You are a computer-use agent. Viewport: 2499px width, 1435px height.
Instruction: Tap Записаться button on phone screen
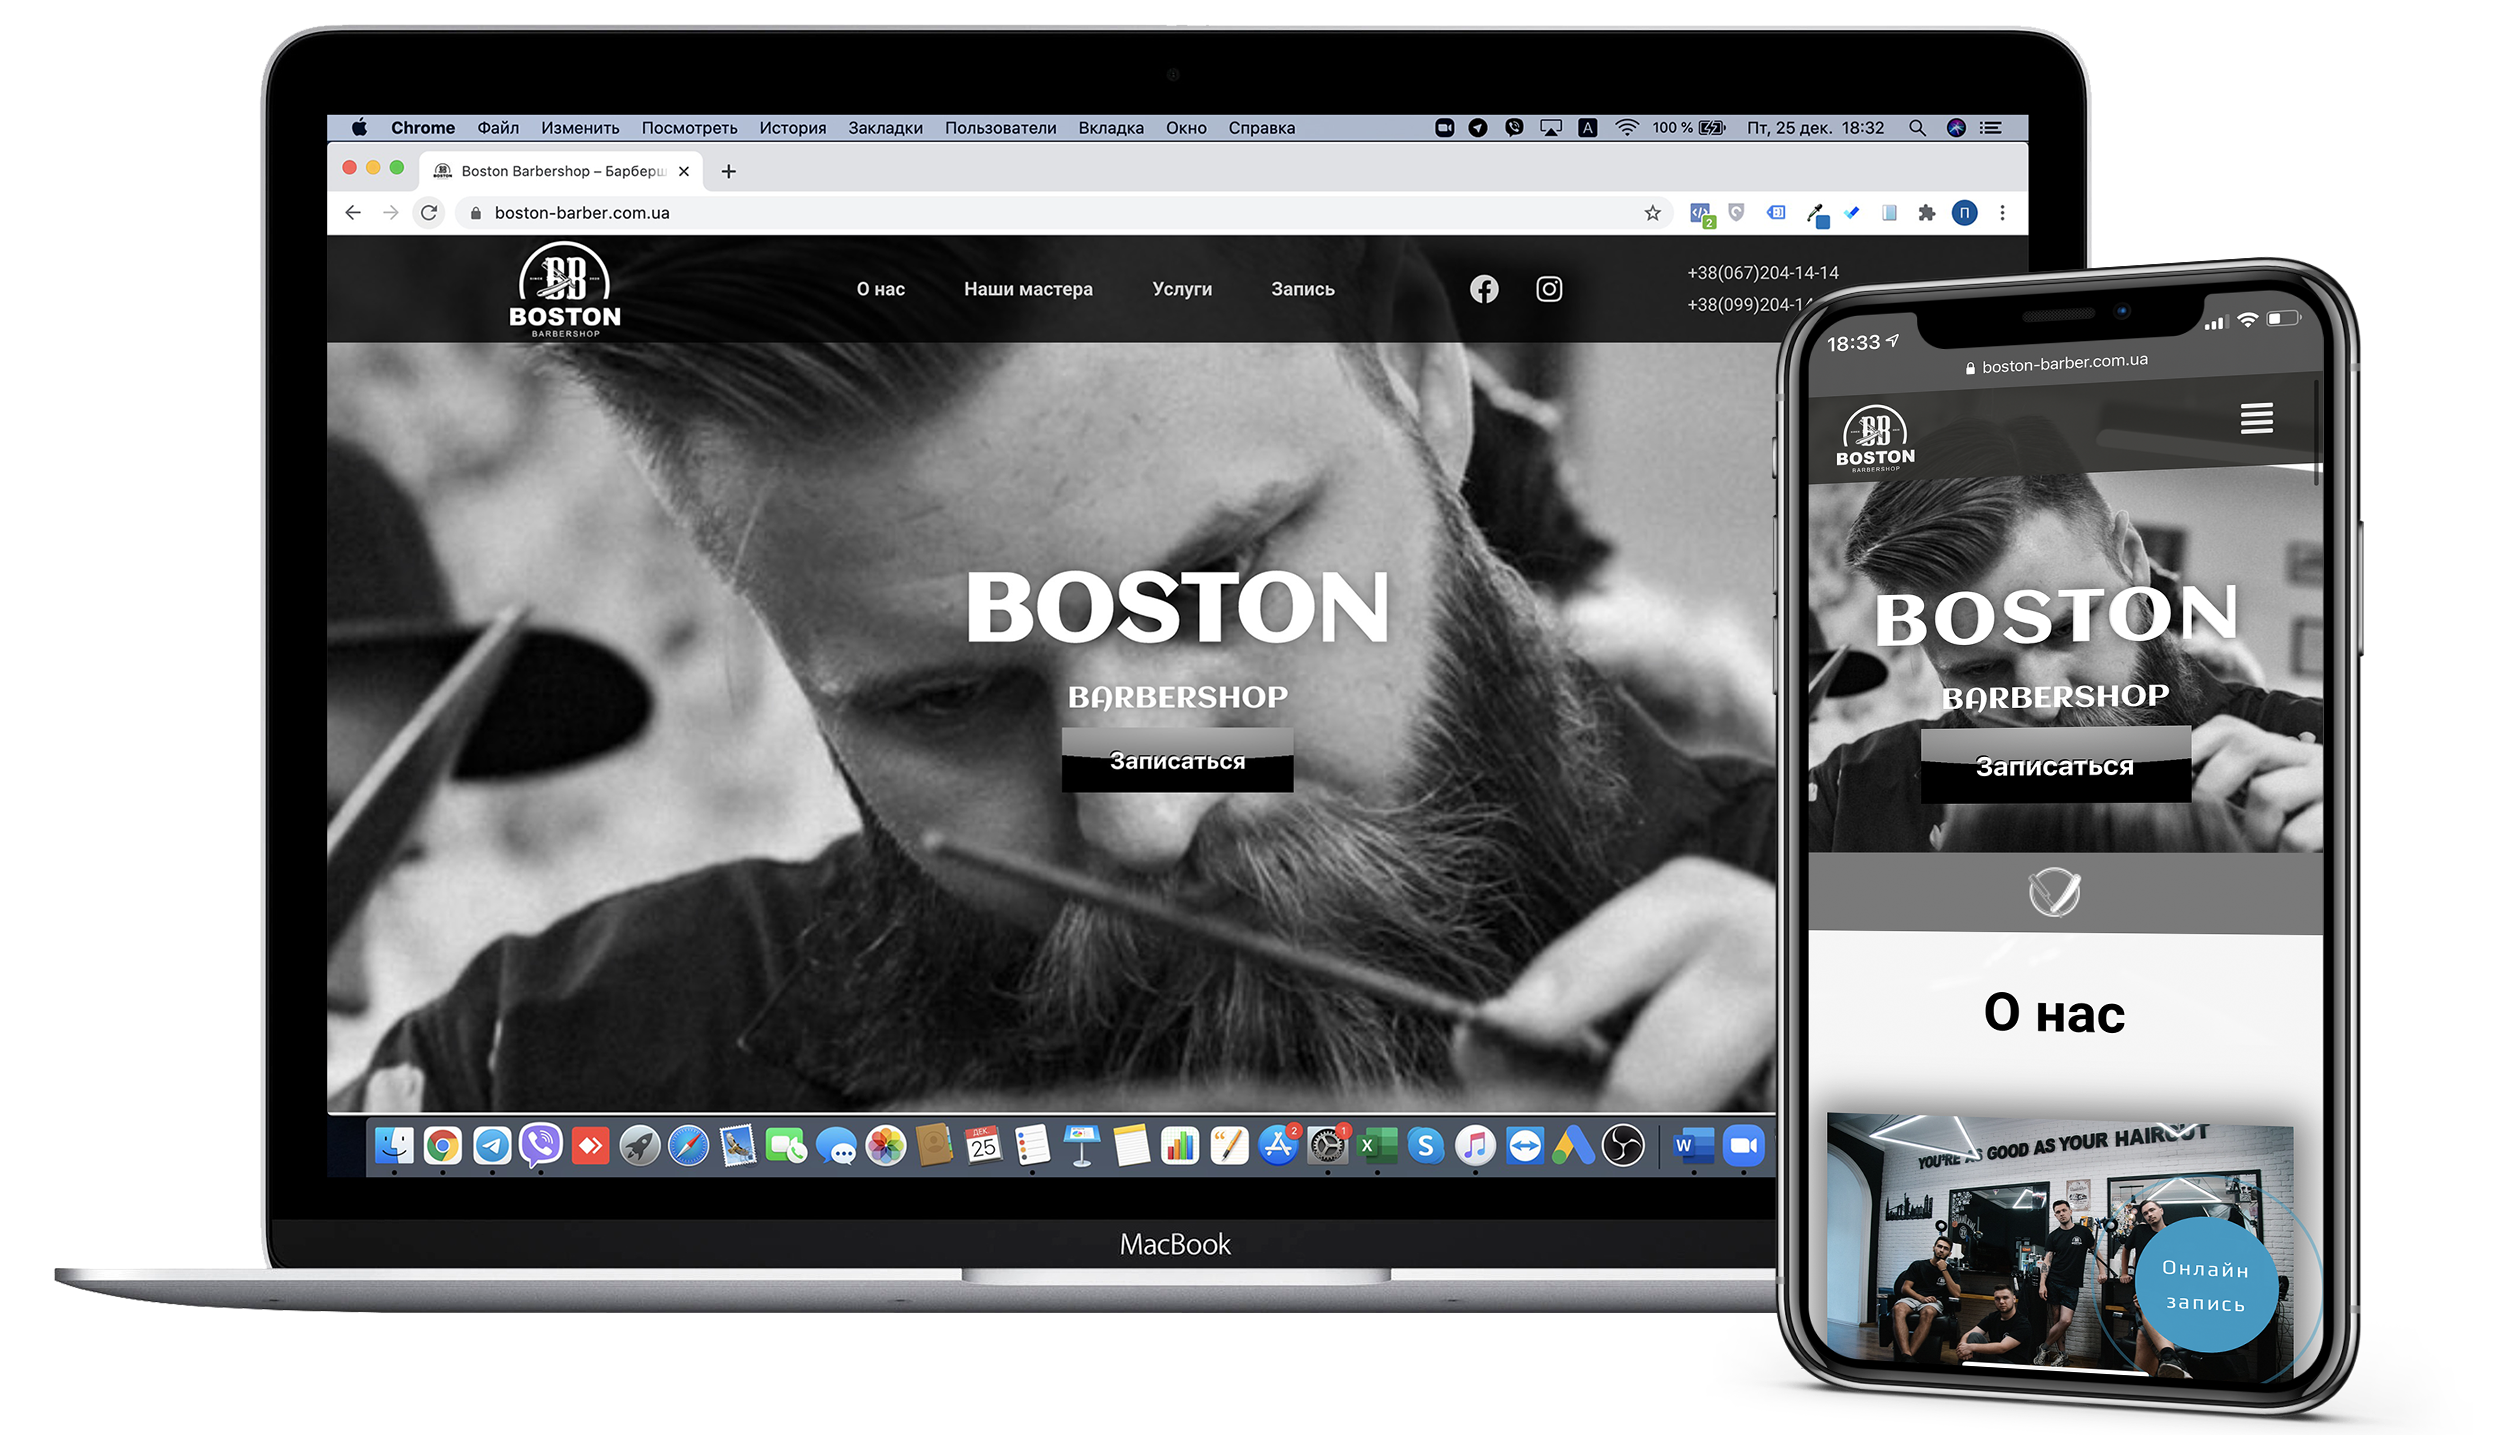tap(2055, 766)
